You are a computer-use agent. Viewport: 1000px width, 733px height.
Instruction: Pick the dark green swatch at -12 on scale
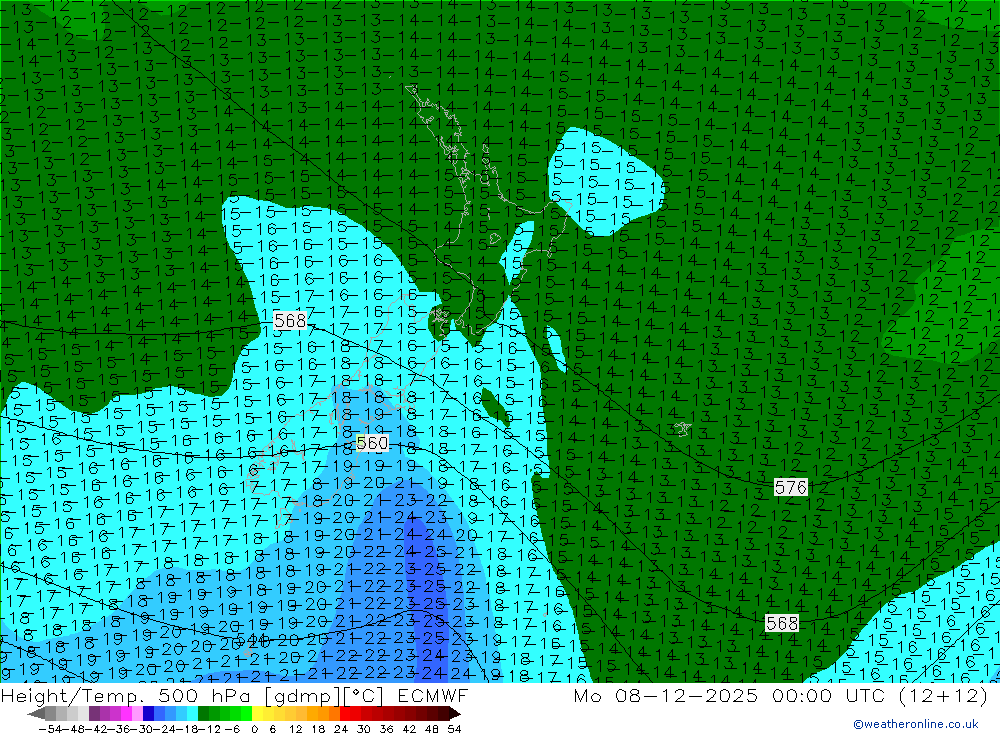pyautogui.click(x=203, y=713)
